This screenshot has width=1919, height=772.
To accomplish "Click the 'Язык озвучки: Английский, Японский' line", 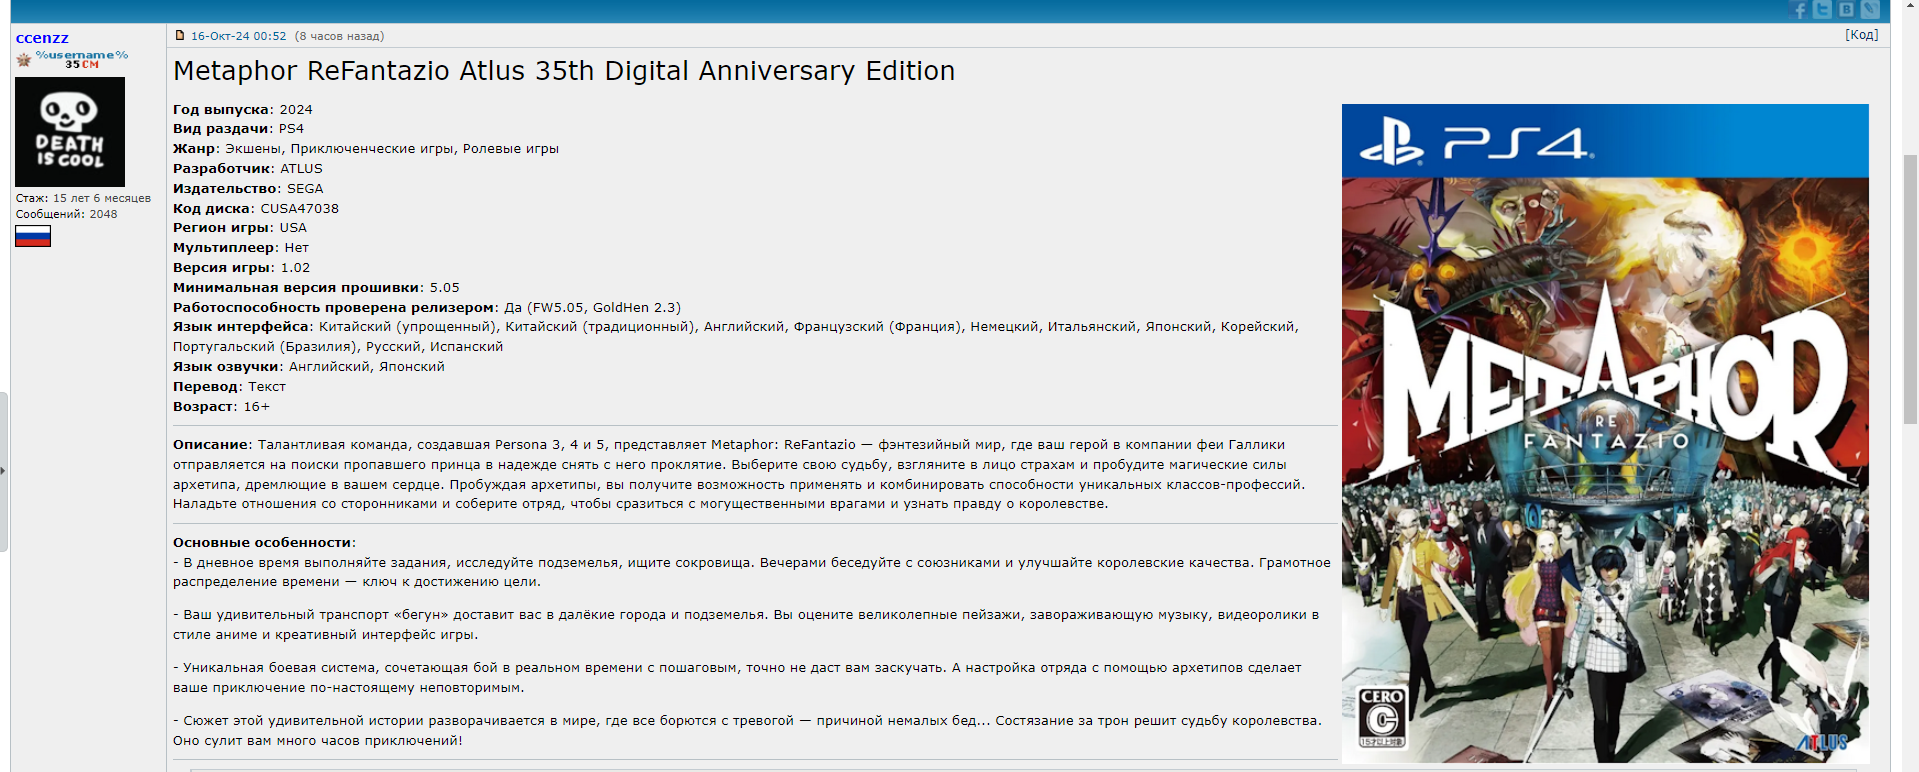I will (x=309, y=367).
